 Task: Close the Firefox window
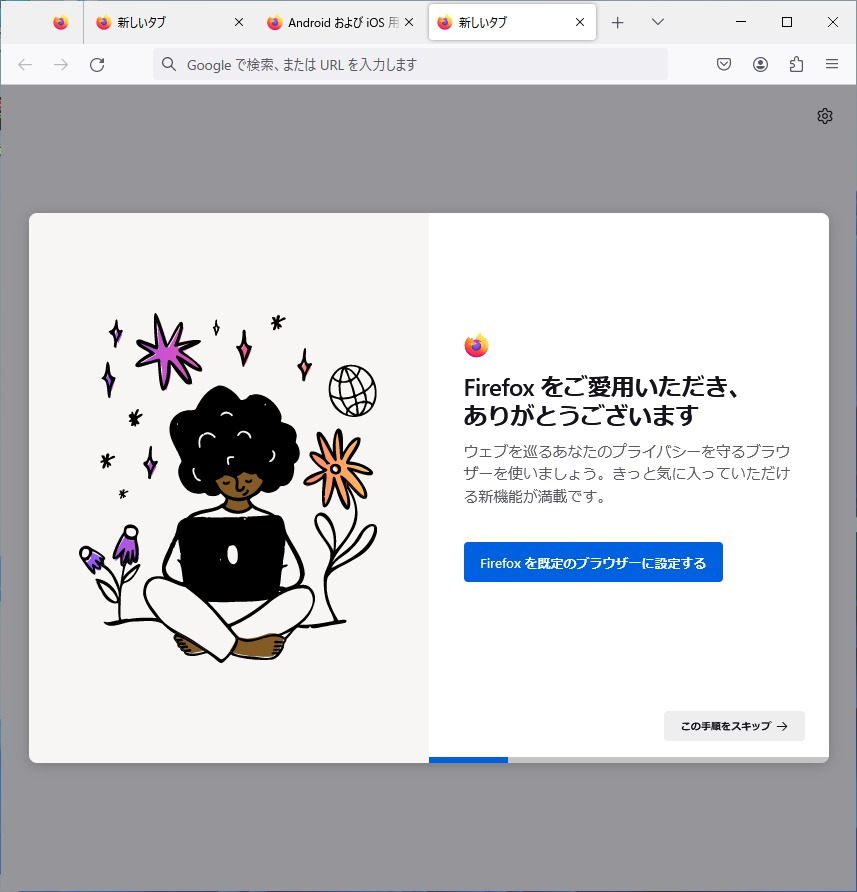click(x=833, y=22)
